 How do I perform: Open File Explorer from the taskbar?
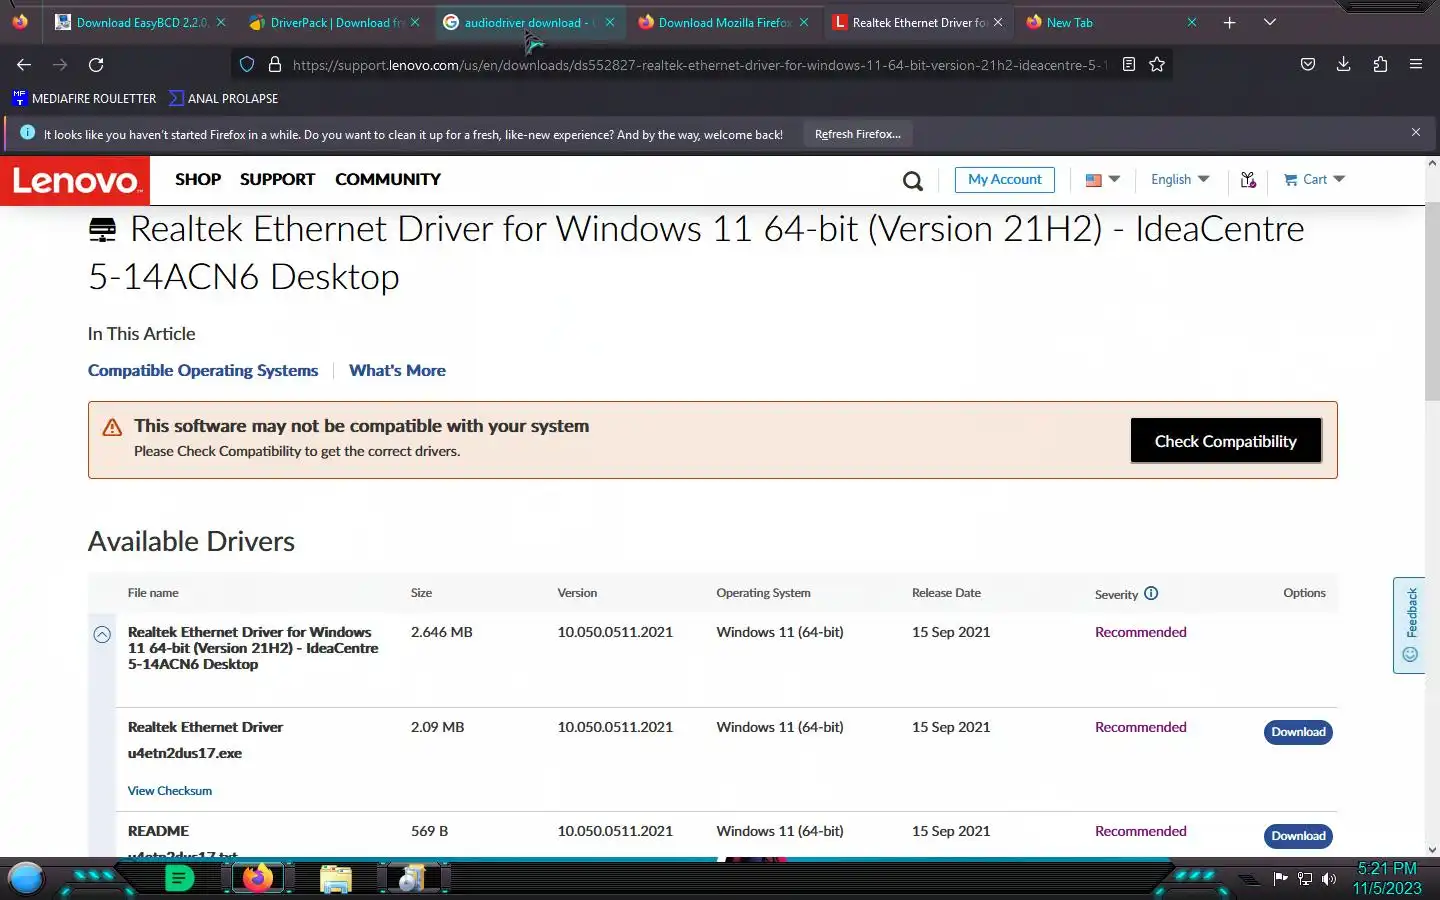point(336,879)
